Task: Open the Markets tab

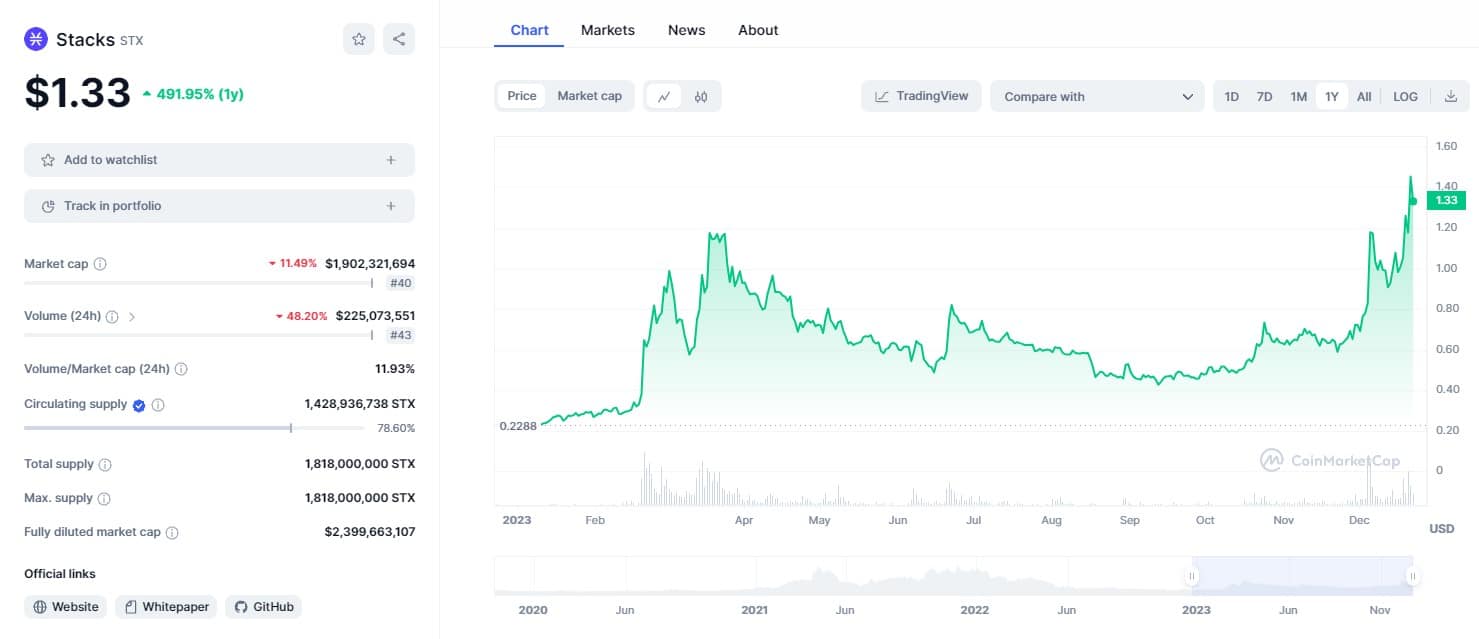Action: coord(607,30)
